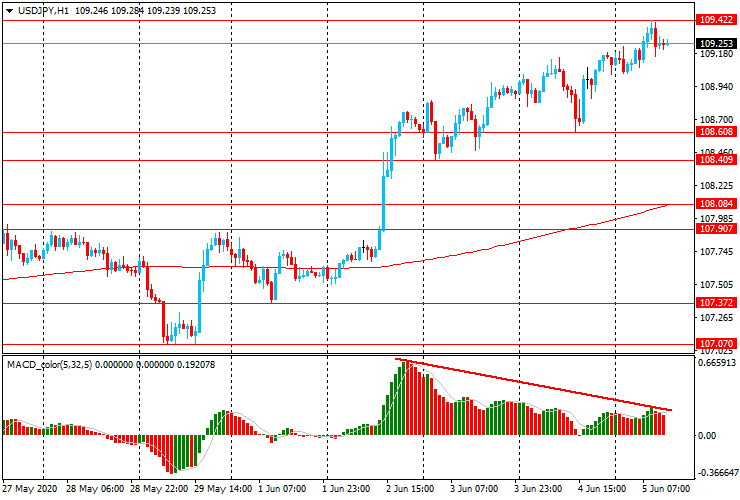This screenshot has width=740, height=500.
Task: Click the 108.700 price scale value
Action: point(716,120)
